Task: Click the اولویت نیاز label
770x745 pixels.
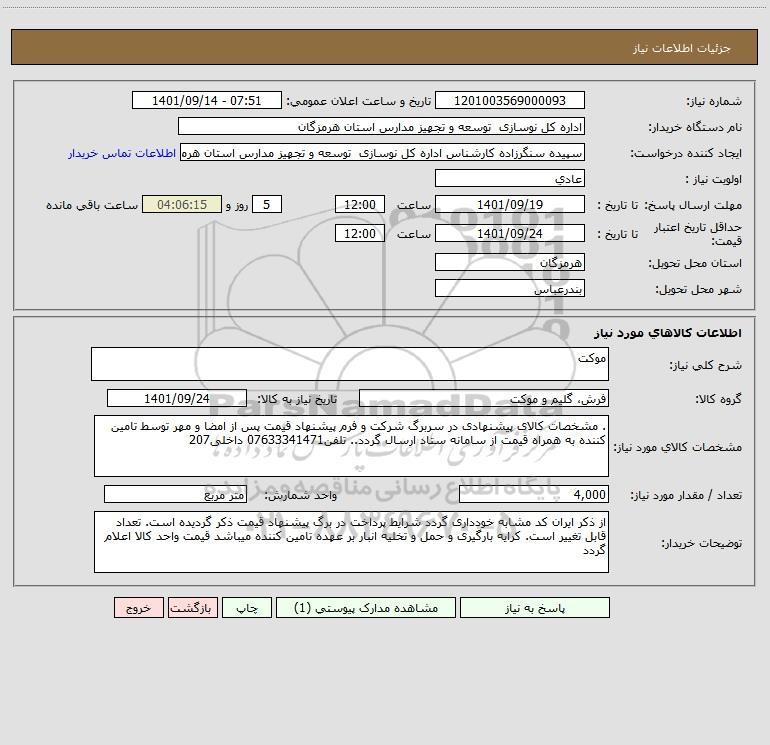Action: pos(714,180)
